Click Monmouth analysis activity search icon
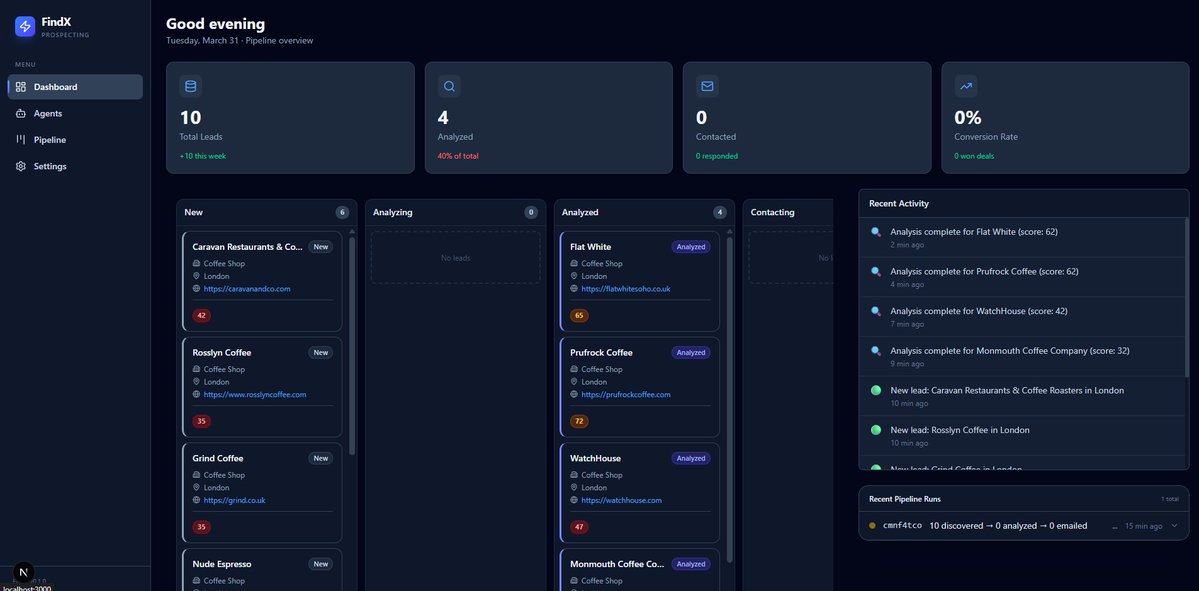The image size is (1199, 591). coord(876,351)
